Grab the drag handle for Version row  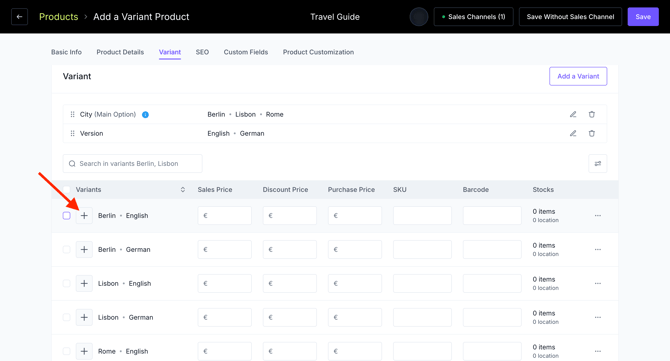point(72,133)
